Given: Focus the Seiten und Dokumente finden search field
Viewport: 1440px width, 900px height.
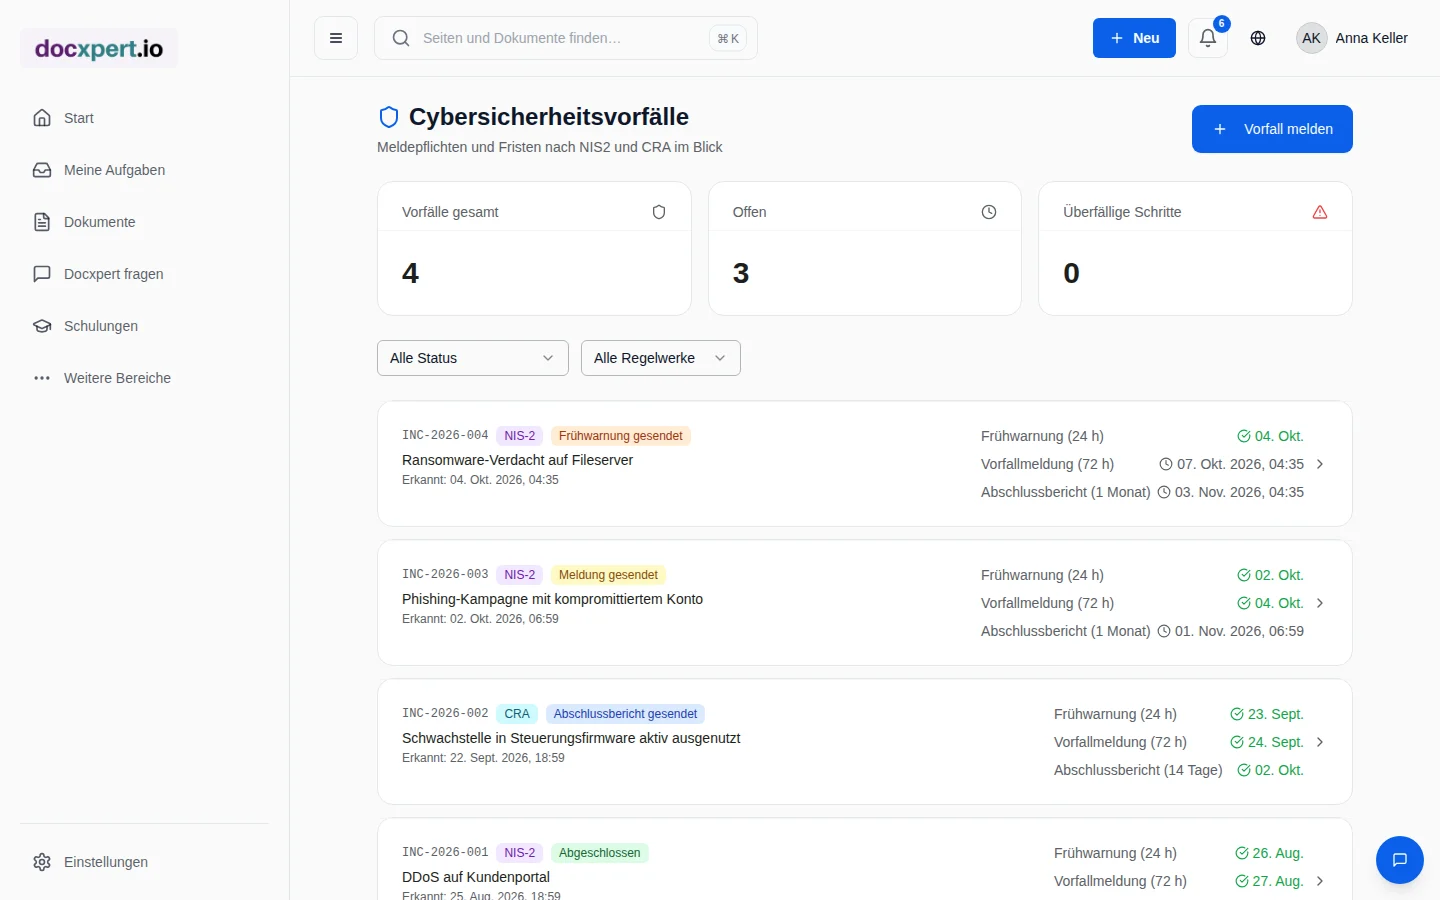Looking at the screenshot, I should click(566, 38).
